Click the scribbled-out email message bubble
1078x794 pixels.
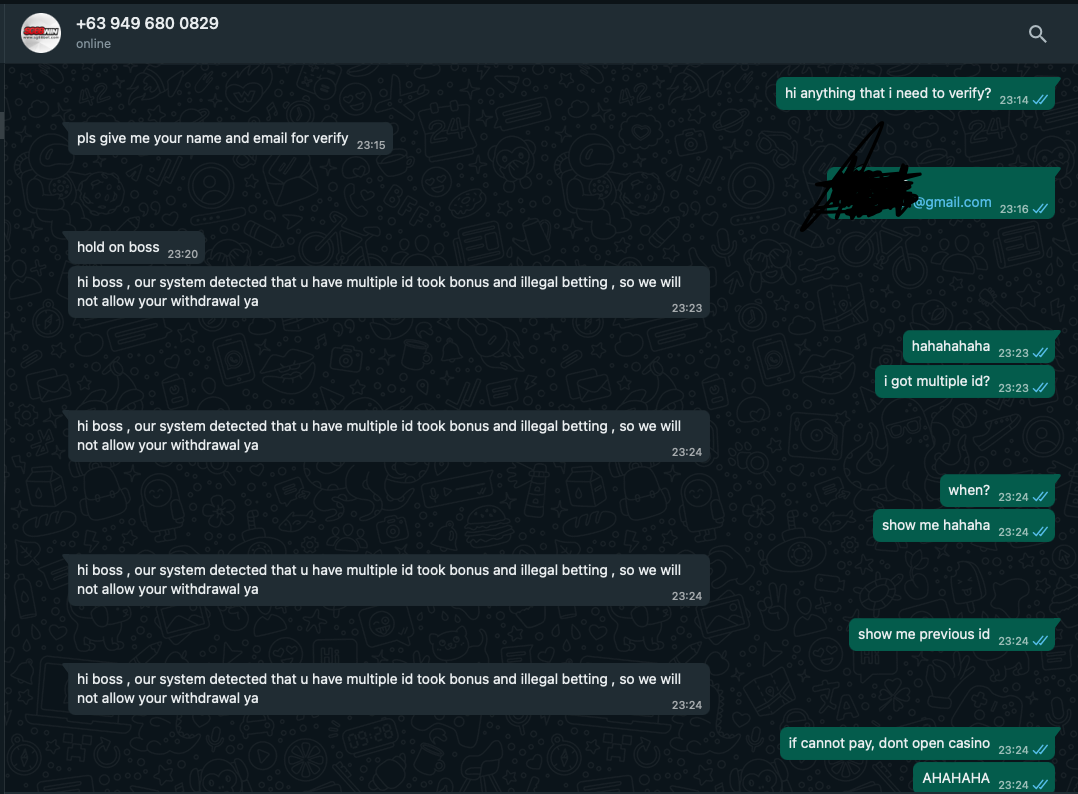940,193
